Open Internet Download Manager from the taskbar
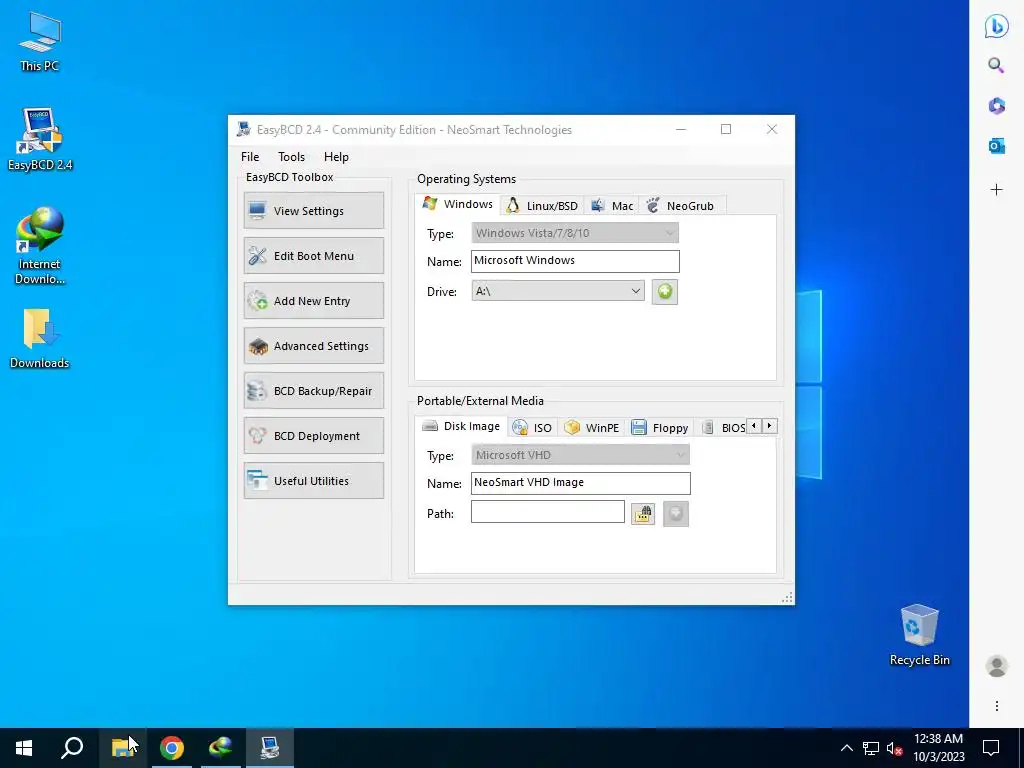 (x=221, y=748)
